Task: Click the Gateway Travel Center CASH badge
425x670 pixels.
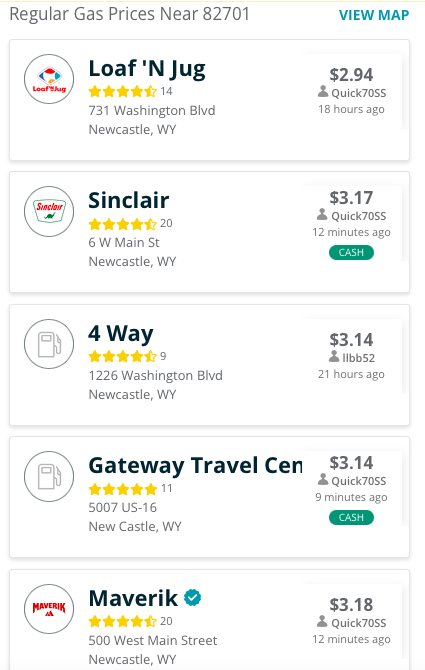Action: (x=351, y=517)
